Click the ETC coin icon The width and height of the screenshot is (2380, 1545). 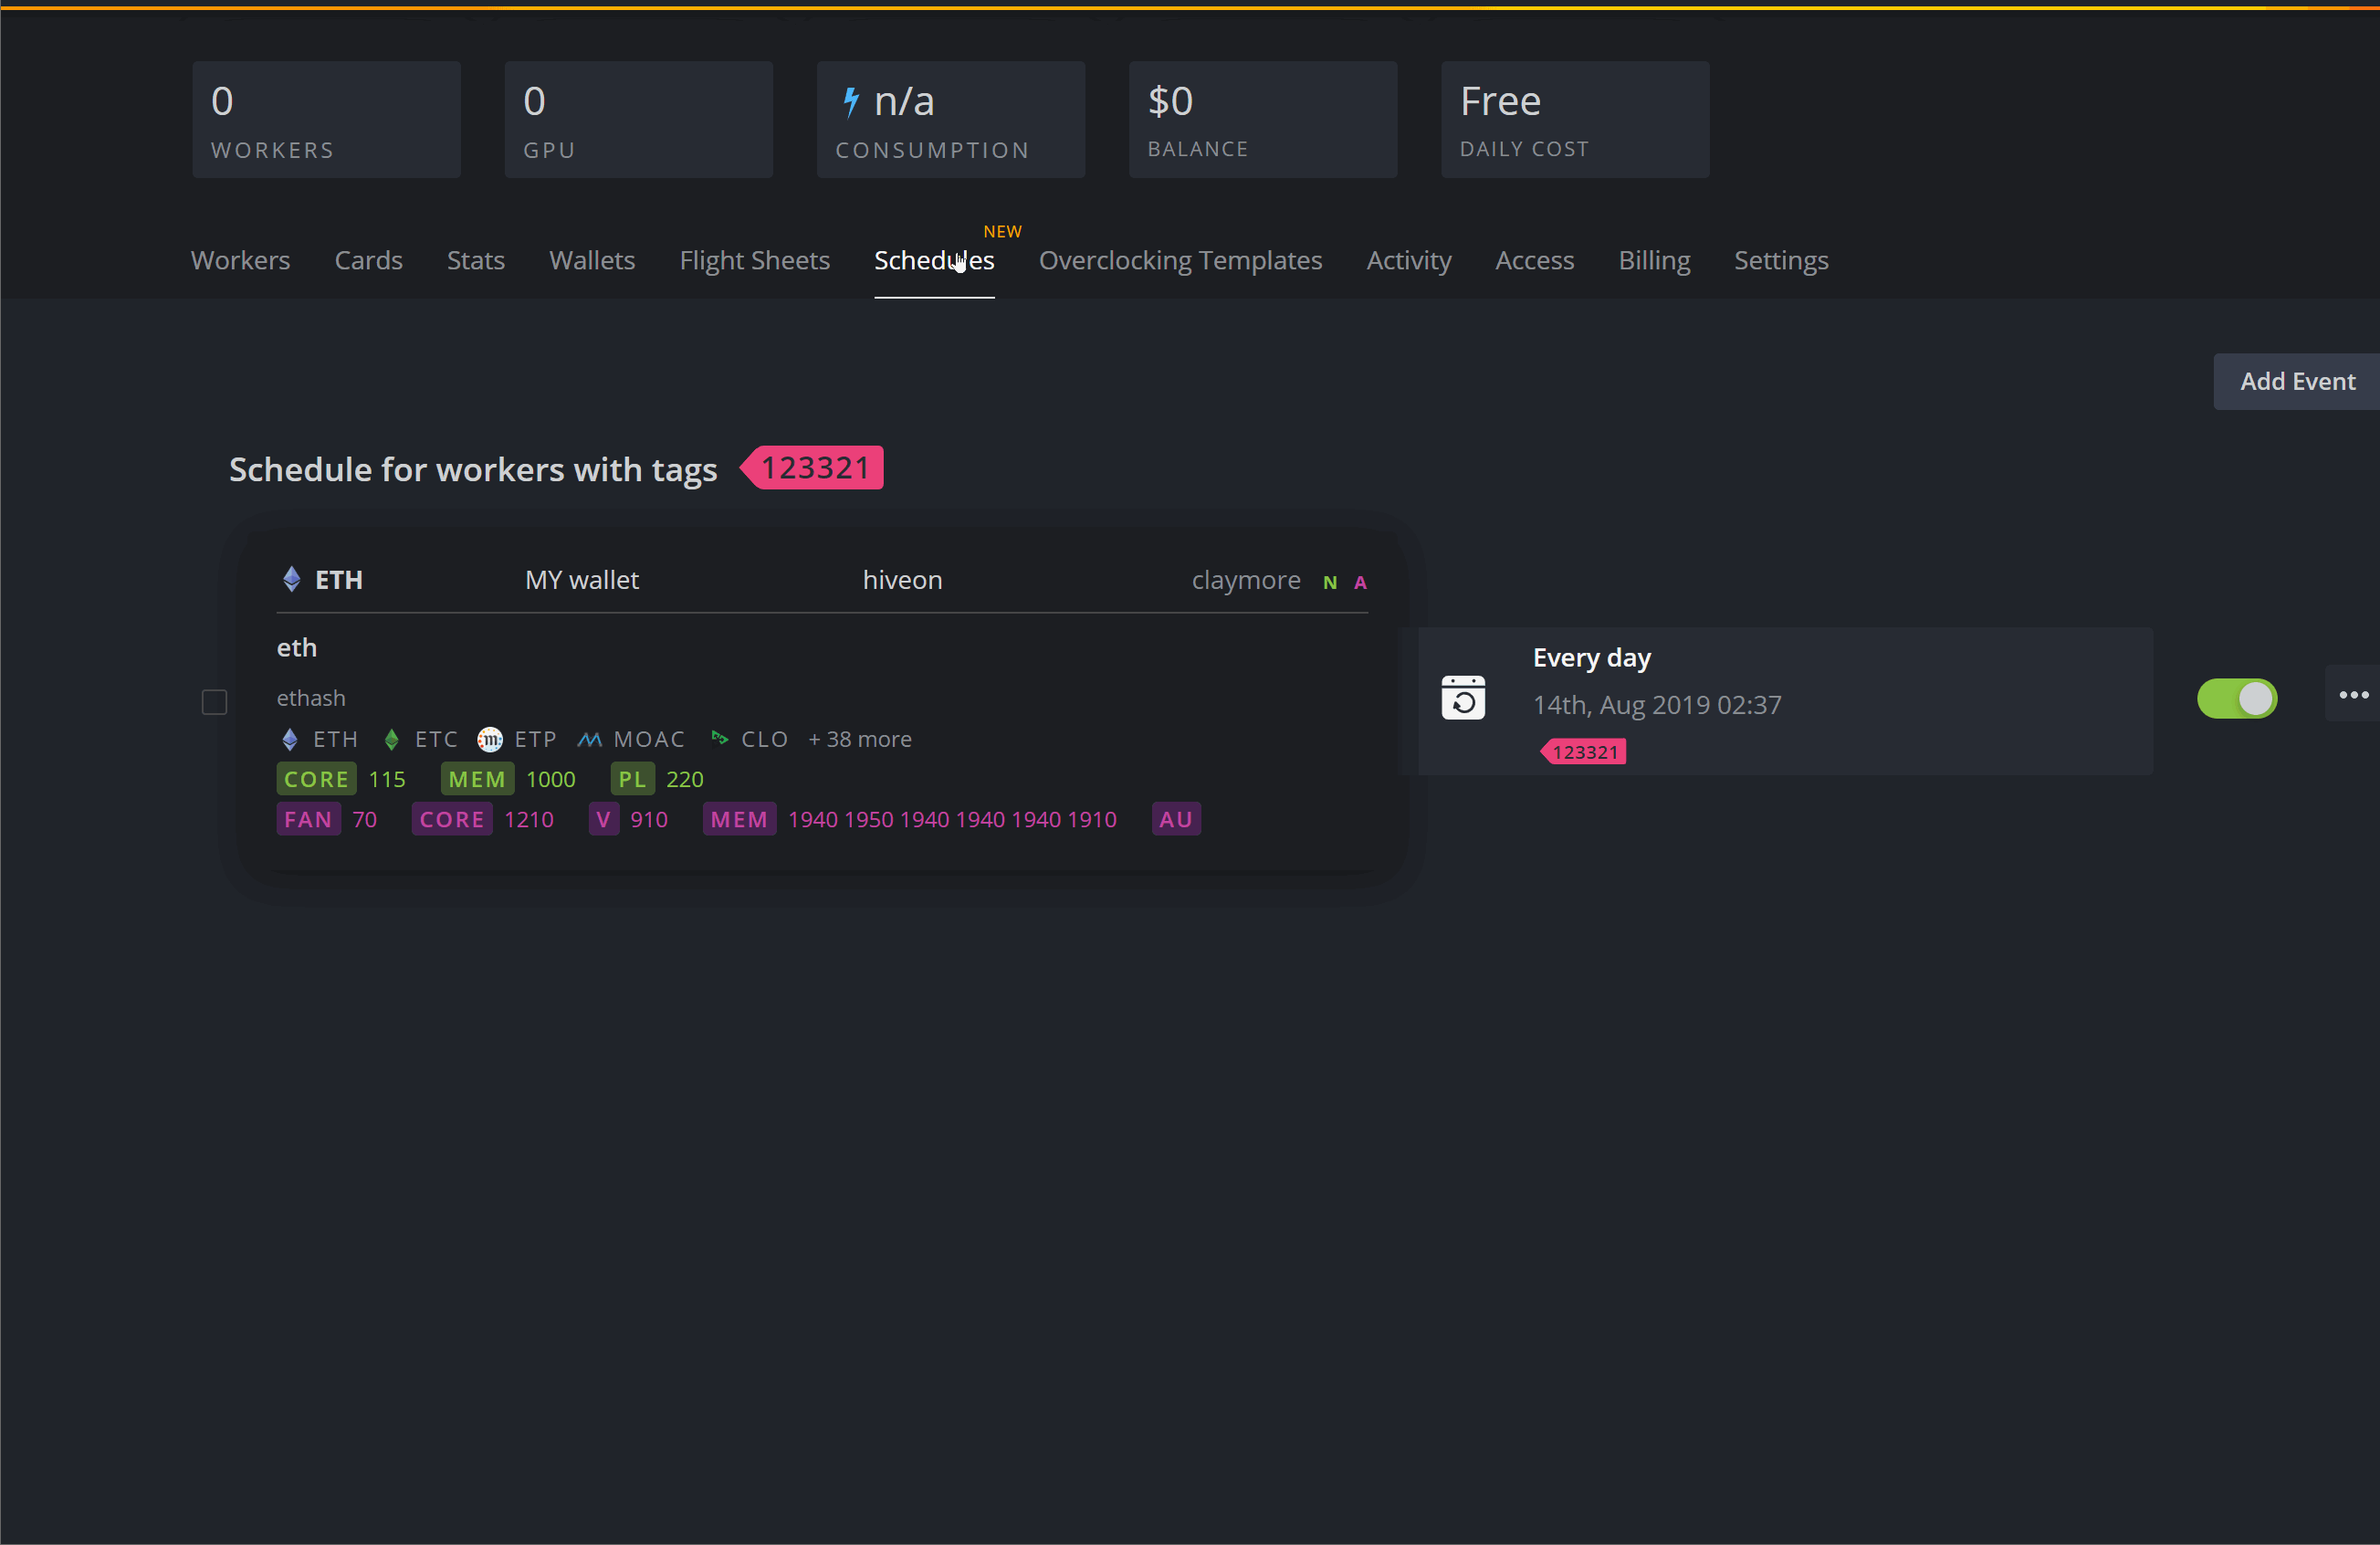(392, 739)
